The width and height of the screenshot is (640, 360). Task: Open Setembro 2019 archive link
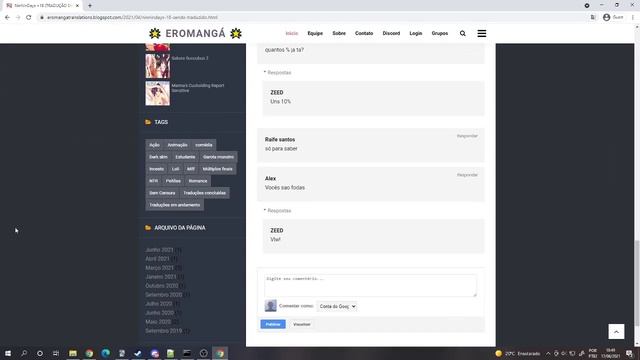pyautogui.click(x=164, y=331)
